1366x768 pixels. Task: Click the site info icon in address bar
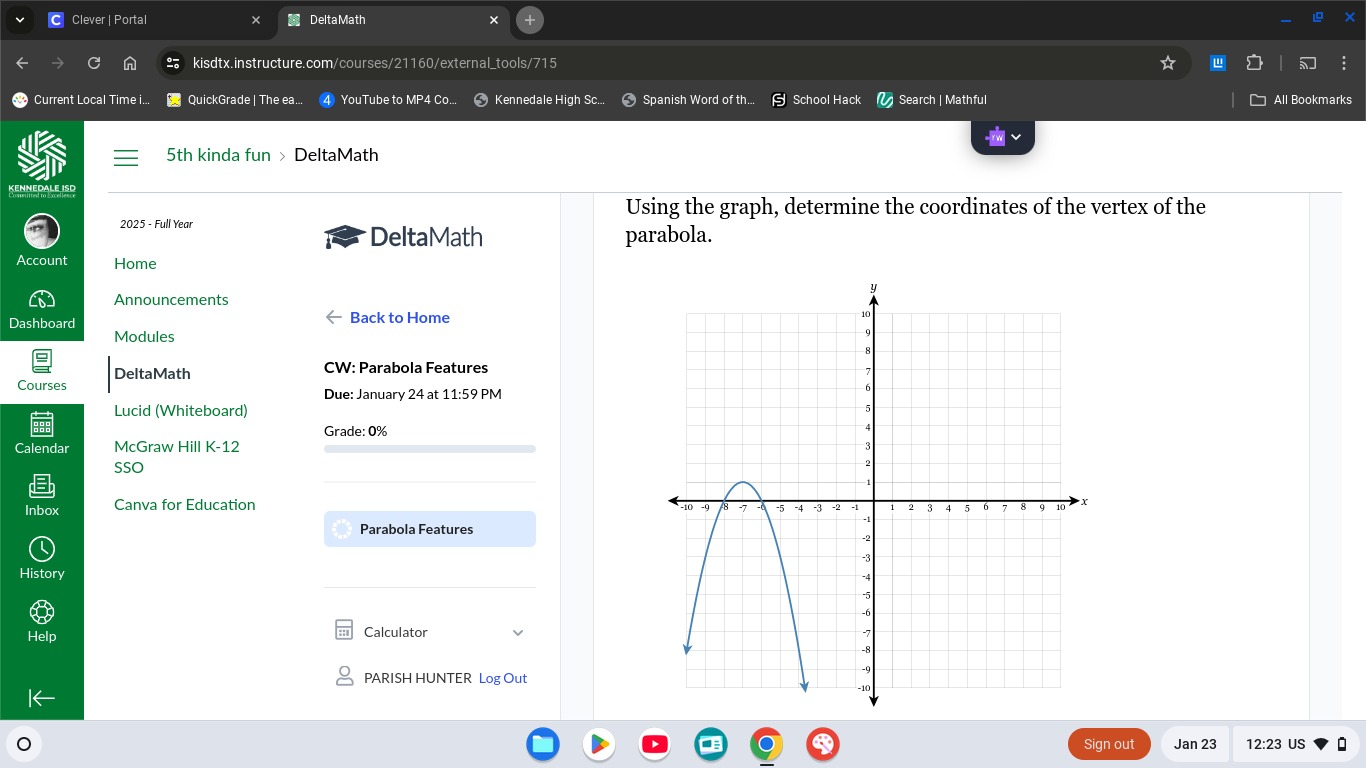tap(173, 63)
